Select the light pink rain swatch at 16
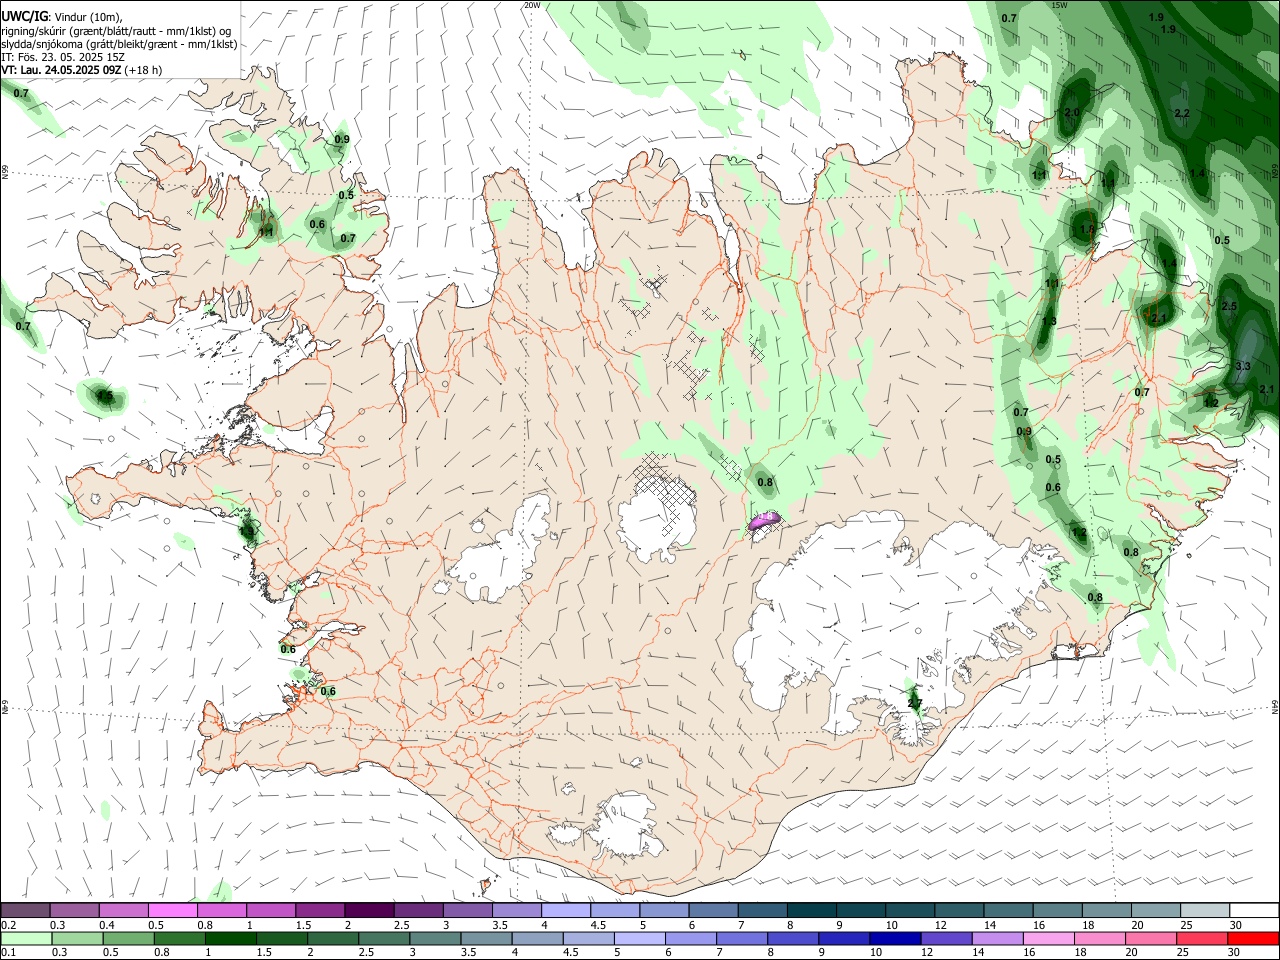This screenshot has height=960, width=1280. 1048,939
